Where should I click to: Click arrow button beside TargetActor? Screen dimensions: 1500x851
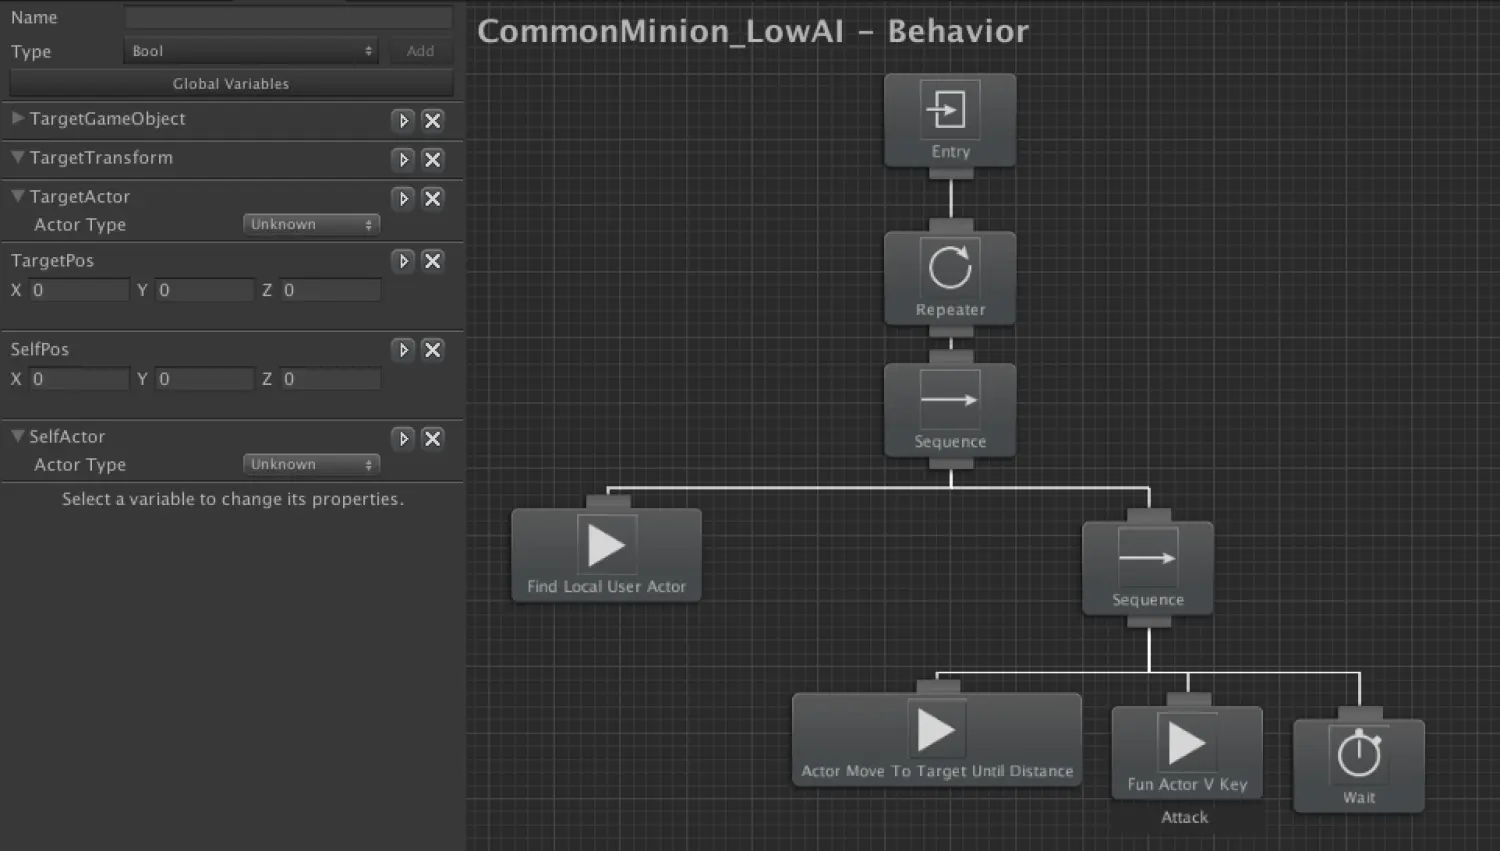pos(403,198)
